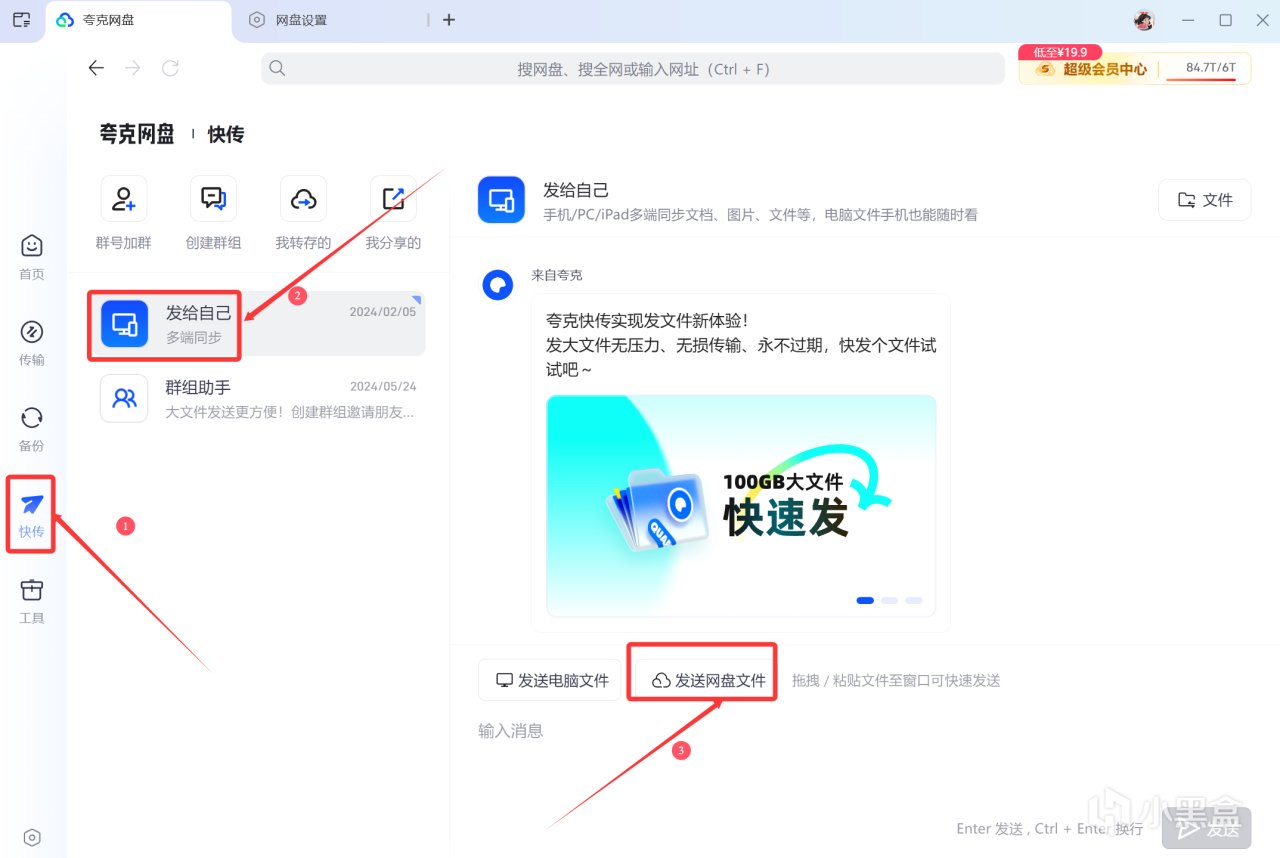Refresh the page with reload icon

coord(171,68)
